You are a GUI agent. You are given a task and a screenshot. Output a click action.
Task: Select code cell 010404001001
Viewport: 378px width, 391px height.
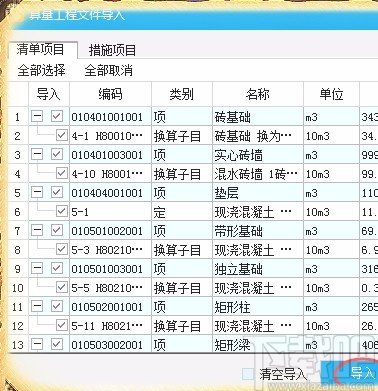(110, 193)
